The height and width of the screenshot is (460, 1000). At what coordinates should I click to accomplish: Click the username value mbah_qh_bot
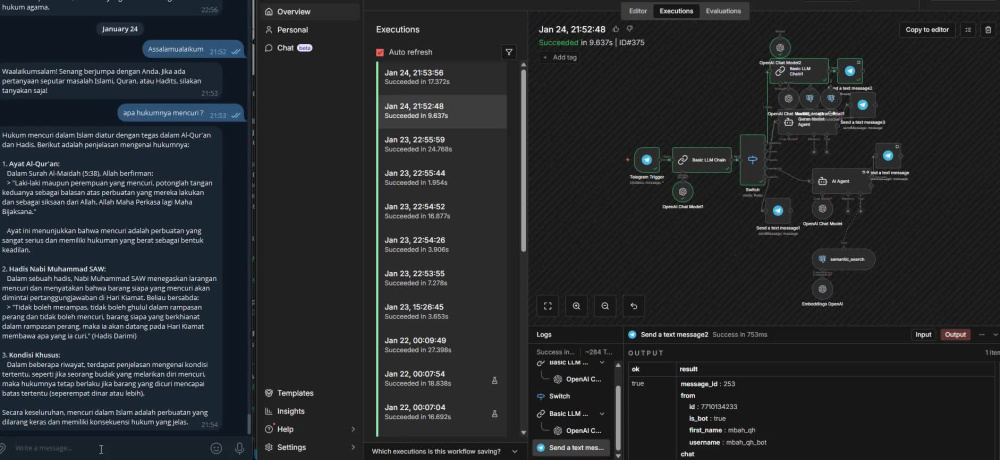[x=746, y=442]
